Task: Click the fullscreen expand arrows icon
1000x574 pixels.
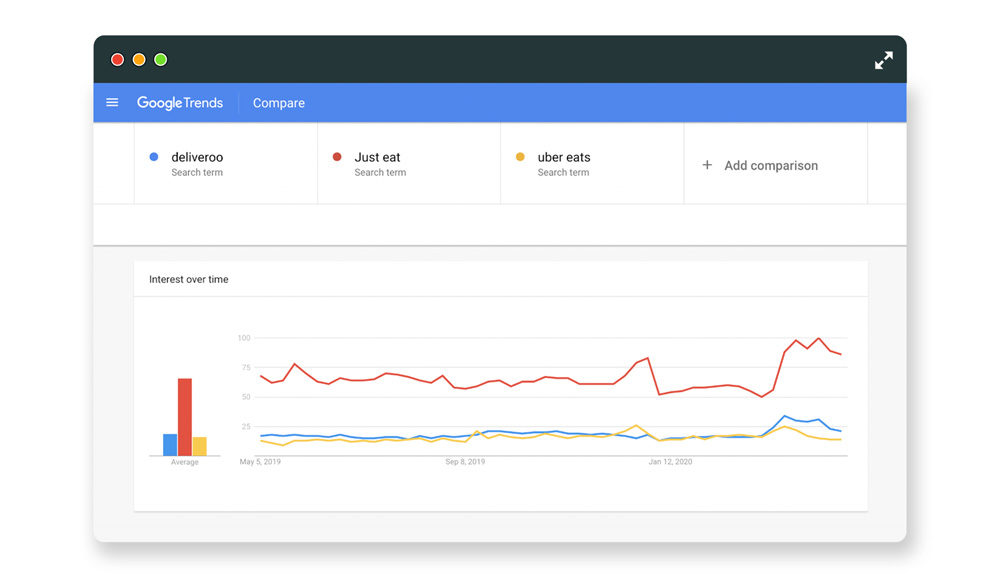Action: (x=883, y=61)
